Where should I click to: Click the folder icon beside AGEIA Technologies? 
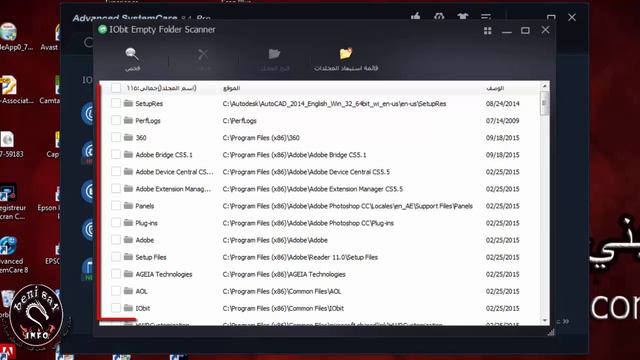click(129, 274)
